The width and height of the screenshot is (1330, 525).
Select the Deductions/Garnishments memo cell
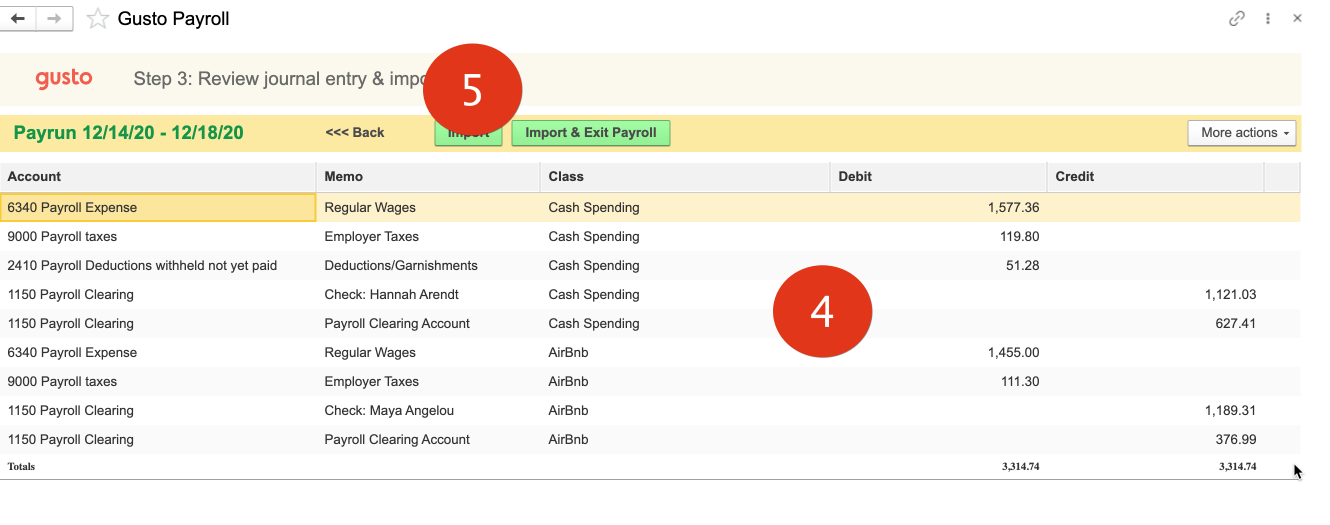click(429, 265)
